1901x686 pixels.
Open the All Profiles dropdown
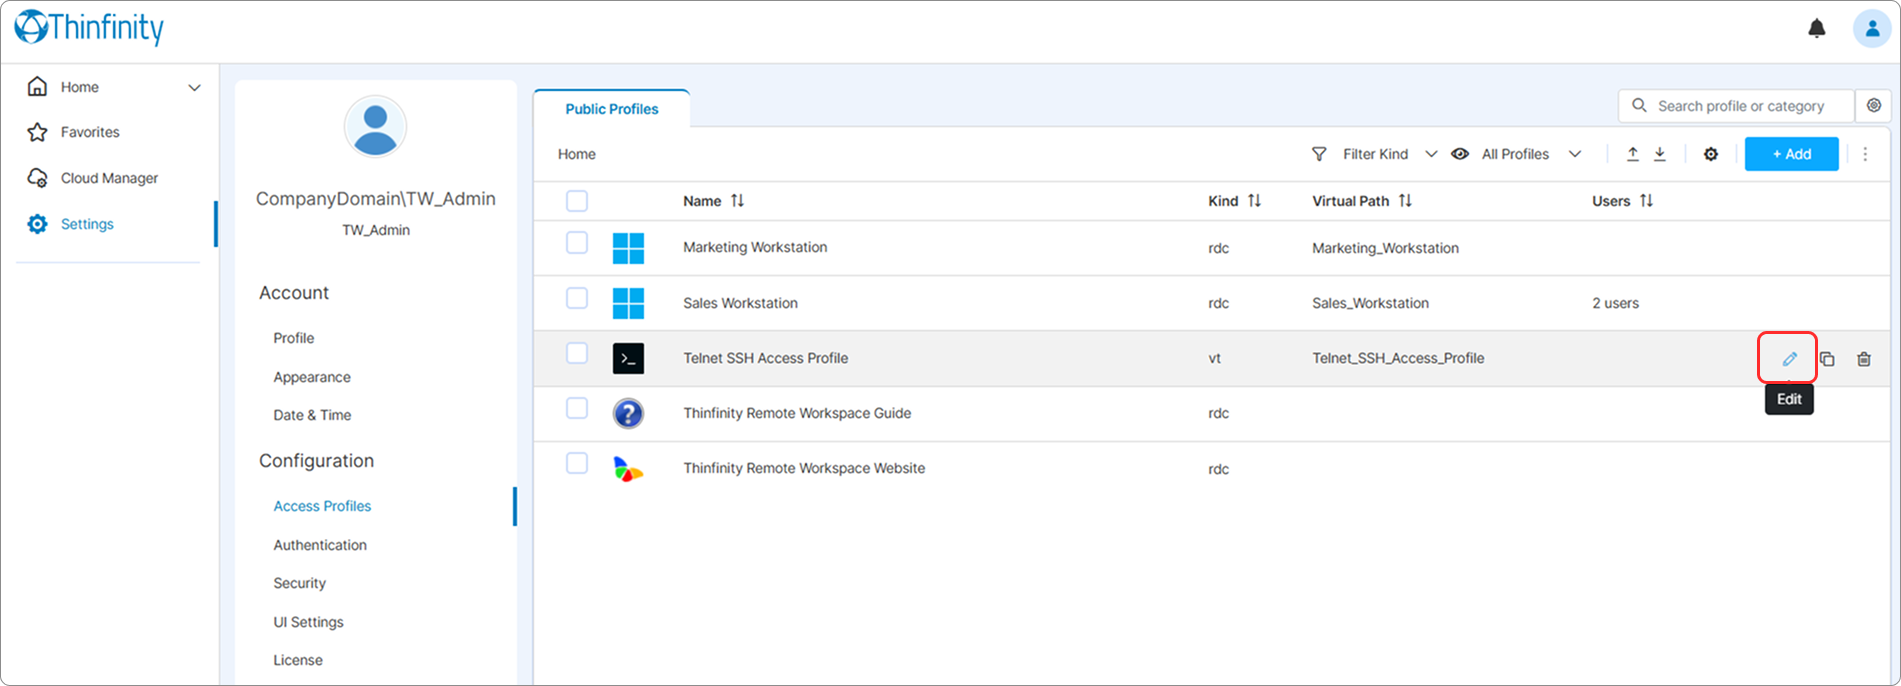(x=1516, y=154)
